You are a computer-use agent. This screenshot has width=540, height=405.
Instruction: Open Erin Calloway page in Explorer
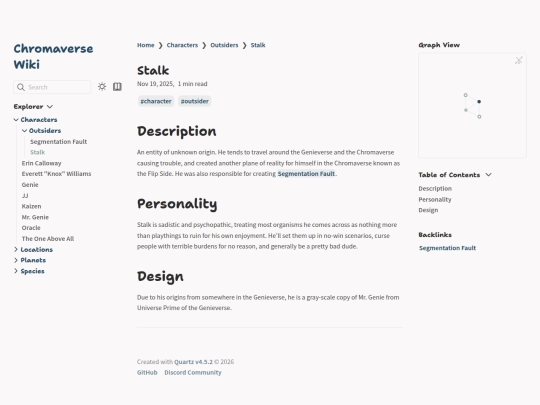point(41,163)
